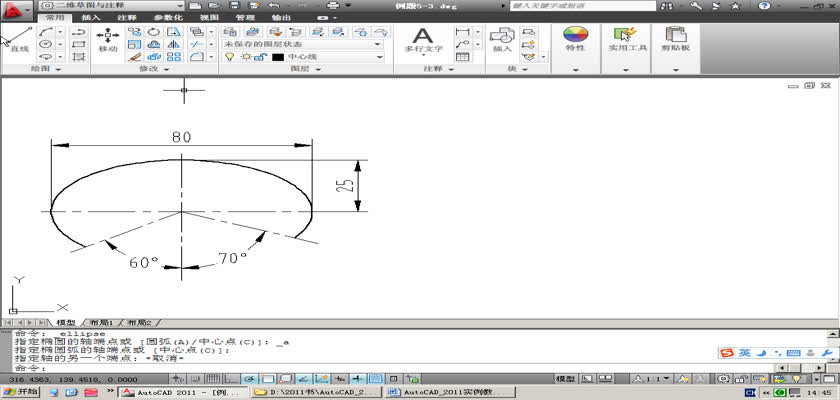Click the Undo arrow in quick access toolbar
Image resolution: width=840 pixels, height=400 pixels.
[274, 5]
